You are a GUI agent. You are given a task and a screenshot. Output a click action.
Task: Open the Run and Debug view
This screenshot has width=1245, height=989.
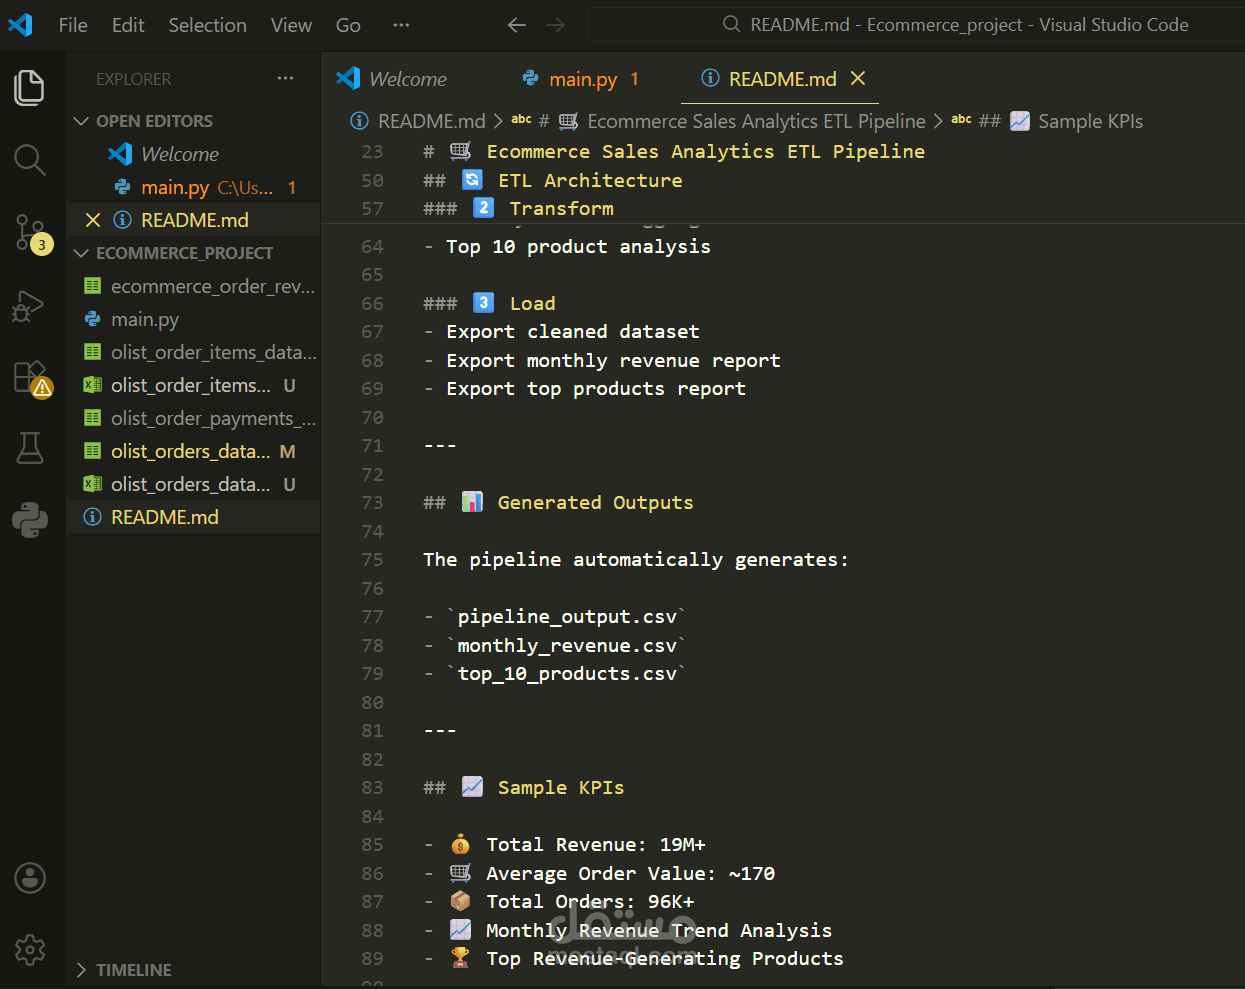click(x=30, y=305)
